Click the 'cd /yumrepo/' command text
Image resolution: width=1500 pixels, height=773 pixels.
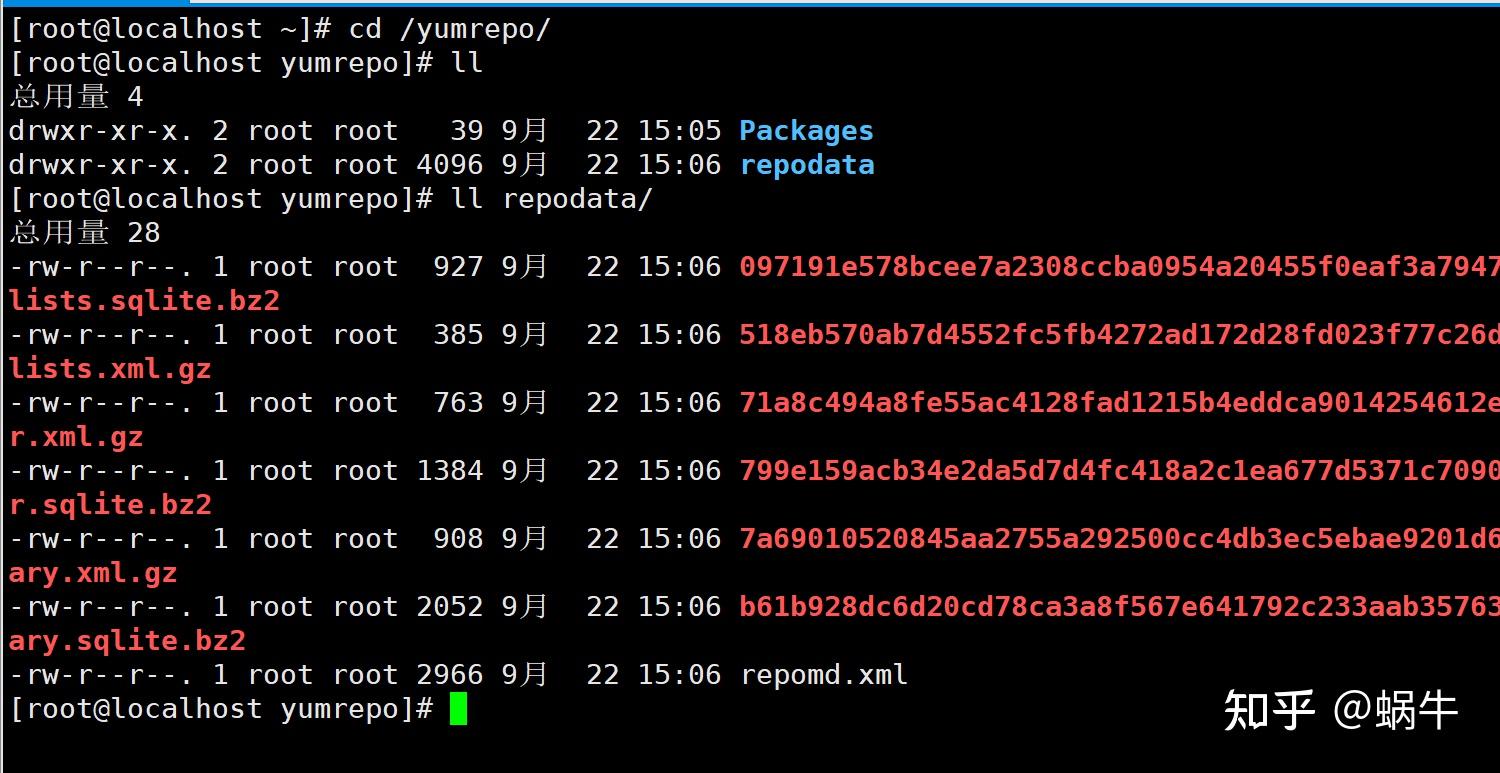click(450, 29)
